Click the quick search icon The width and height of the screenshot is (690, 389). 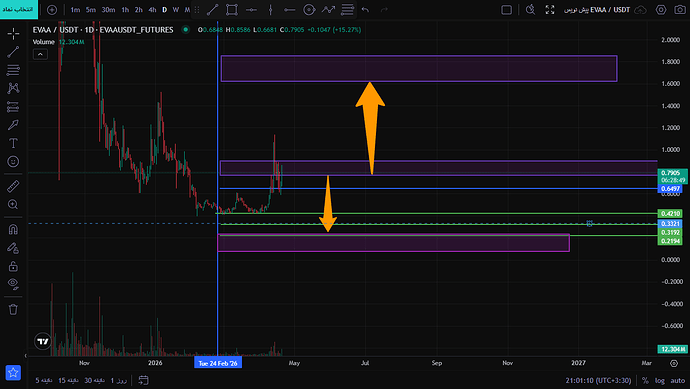point(531,10)
